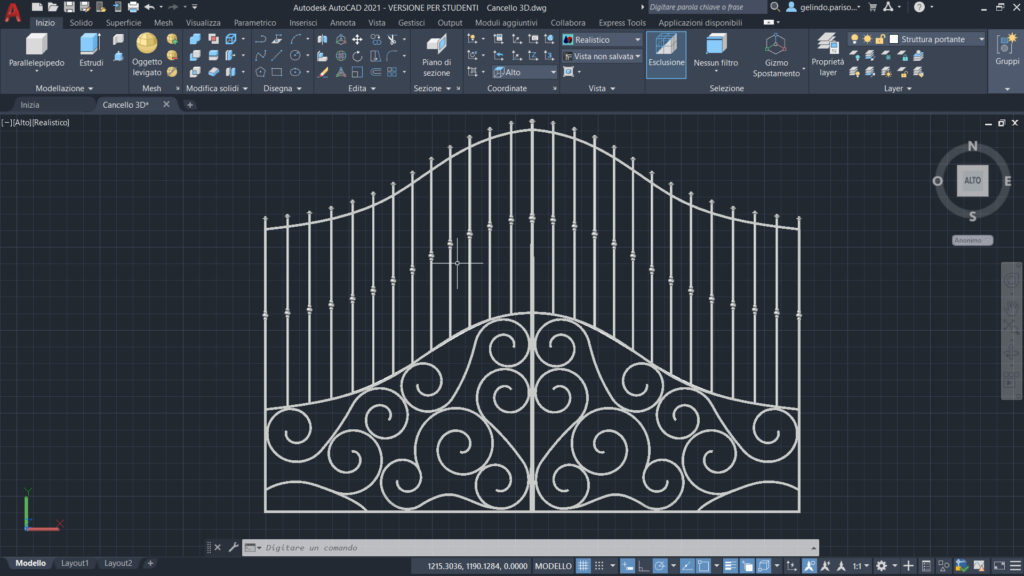Toggle ortho mode in status bar
Viewport: 1024px width, 576px height.
644,566
